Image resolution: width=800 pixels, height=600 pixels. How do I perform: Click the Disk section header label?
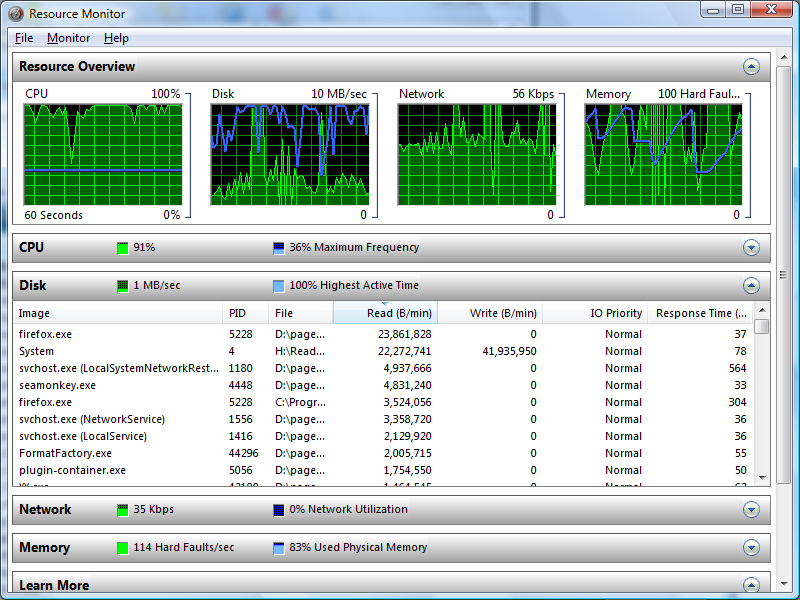[33, 285]
